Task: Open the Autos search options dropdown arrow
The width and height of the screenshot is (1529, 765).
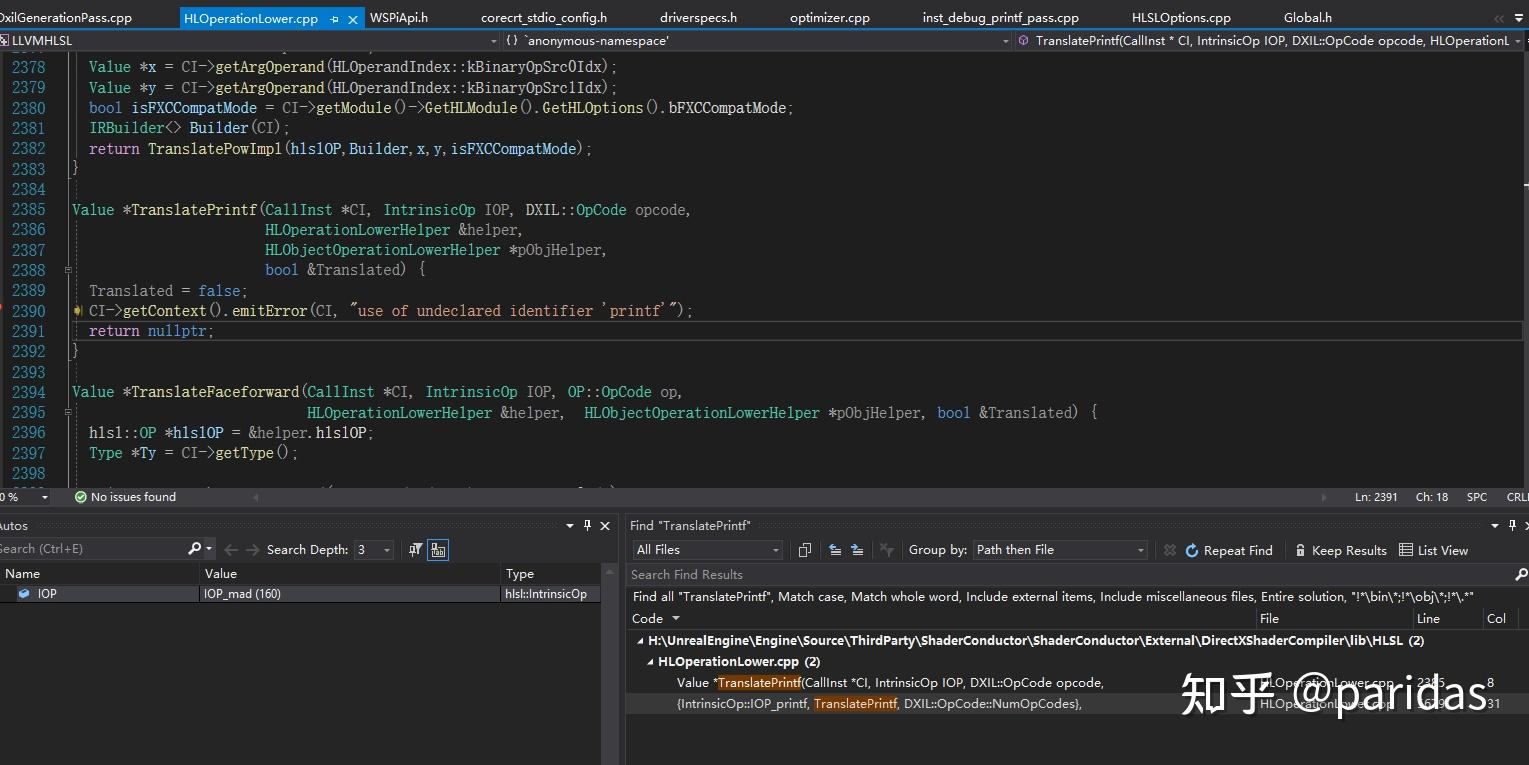Action: click(x=209, y=549)
